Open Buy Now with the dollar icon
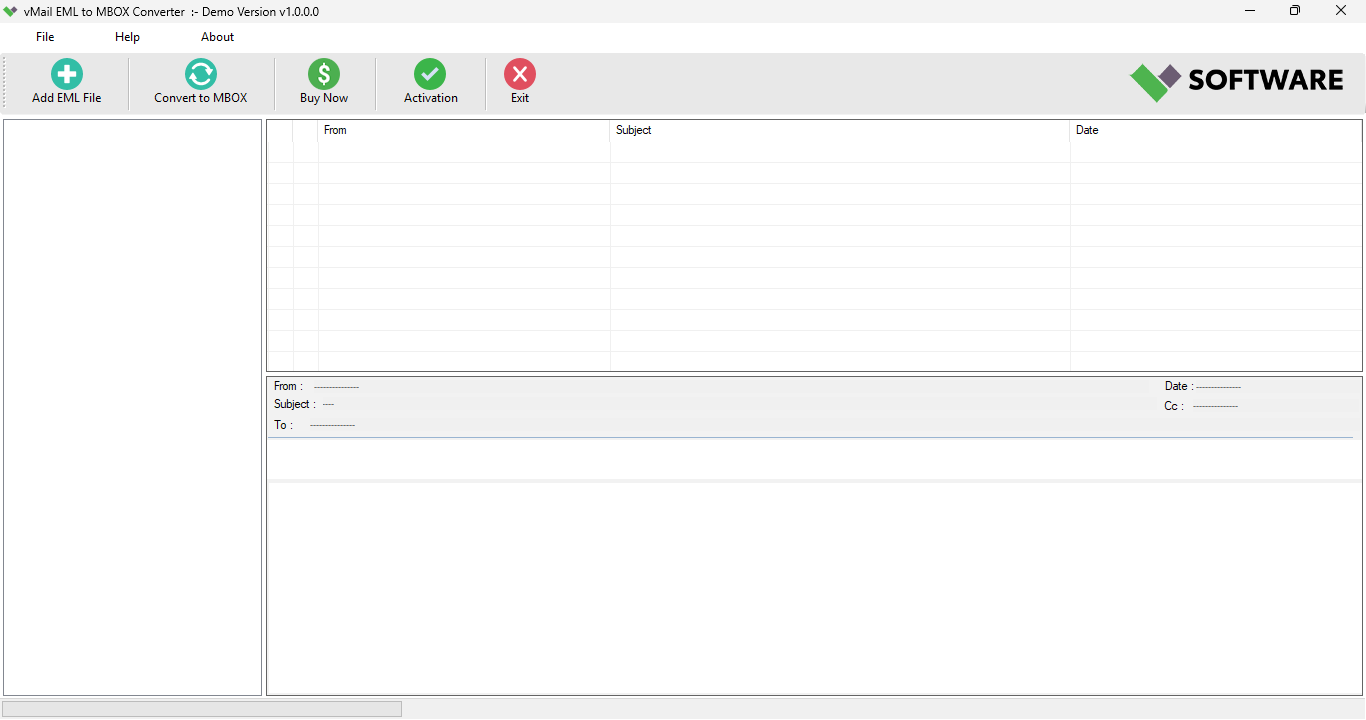 323,73
